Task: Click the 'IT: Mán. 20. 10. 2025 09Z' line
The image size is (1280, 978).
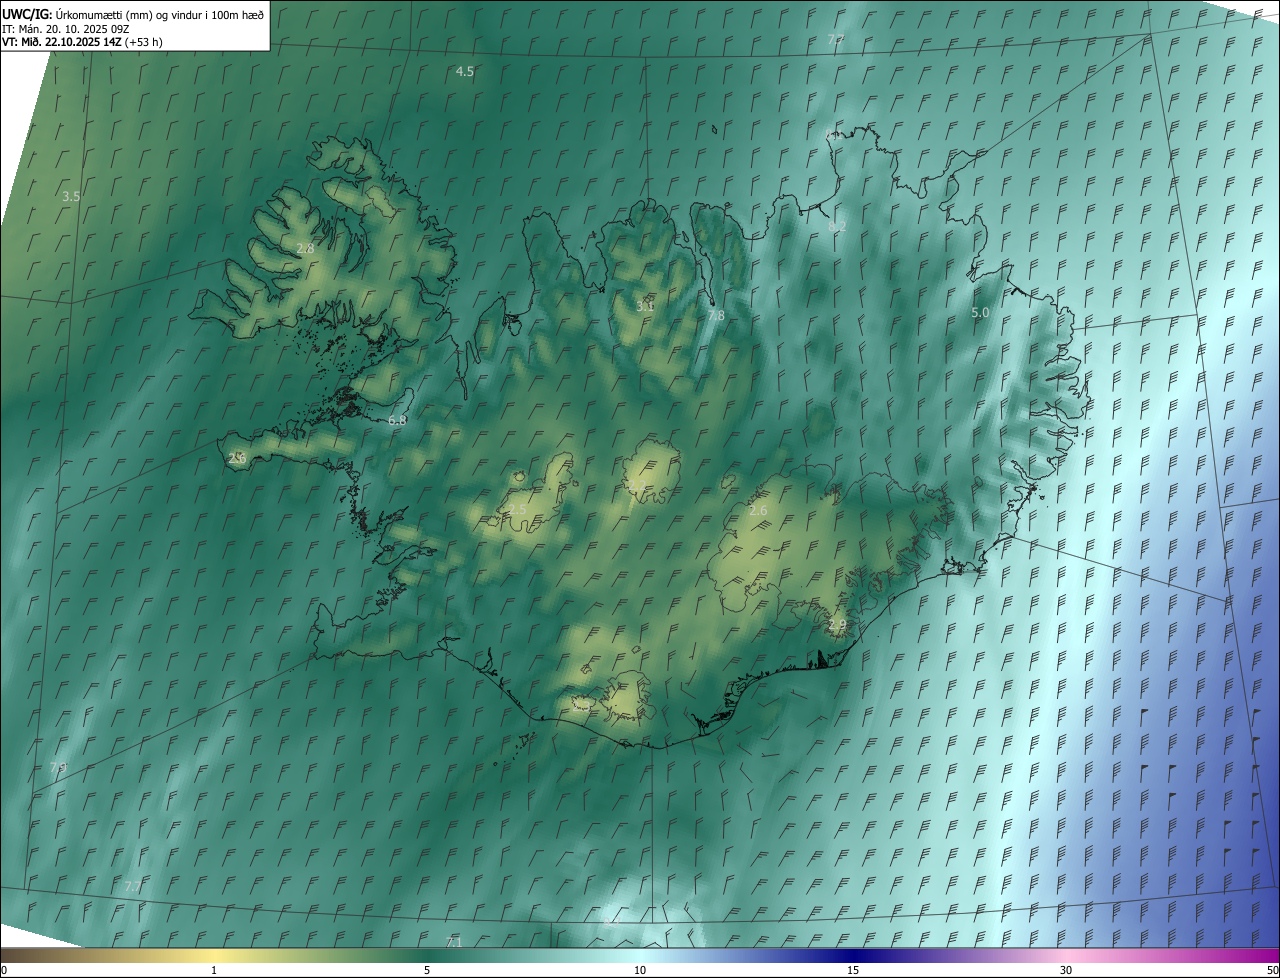Action: [x=65, y=29]
